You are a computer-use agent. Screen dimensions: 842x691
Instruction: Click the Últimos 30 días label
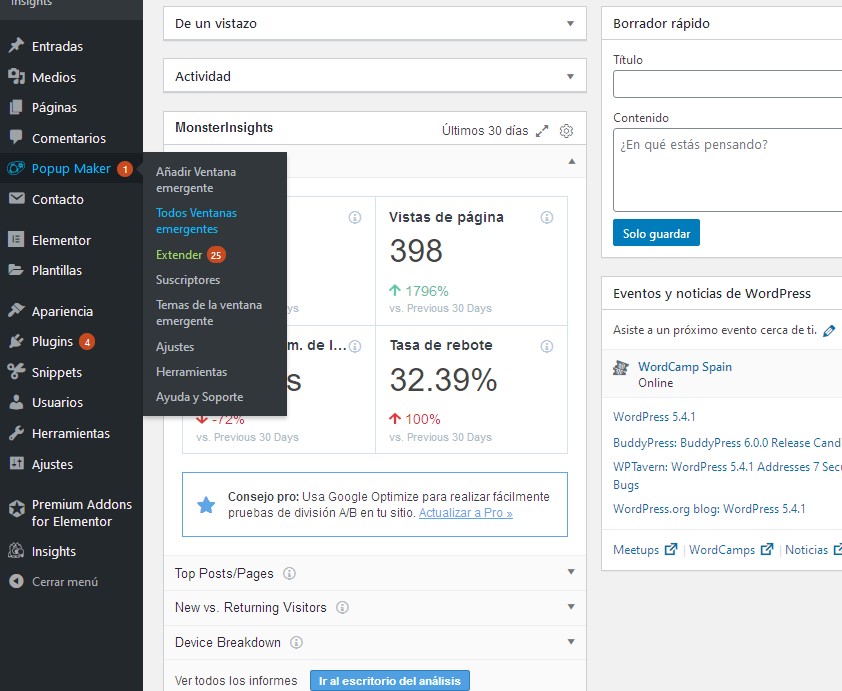tap(485, 130)
